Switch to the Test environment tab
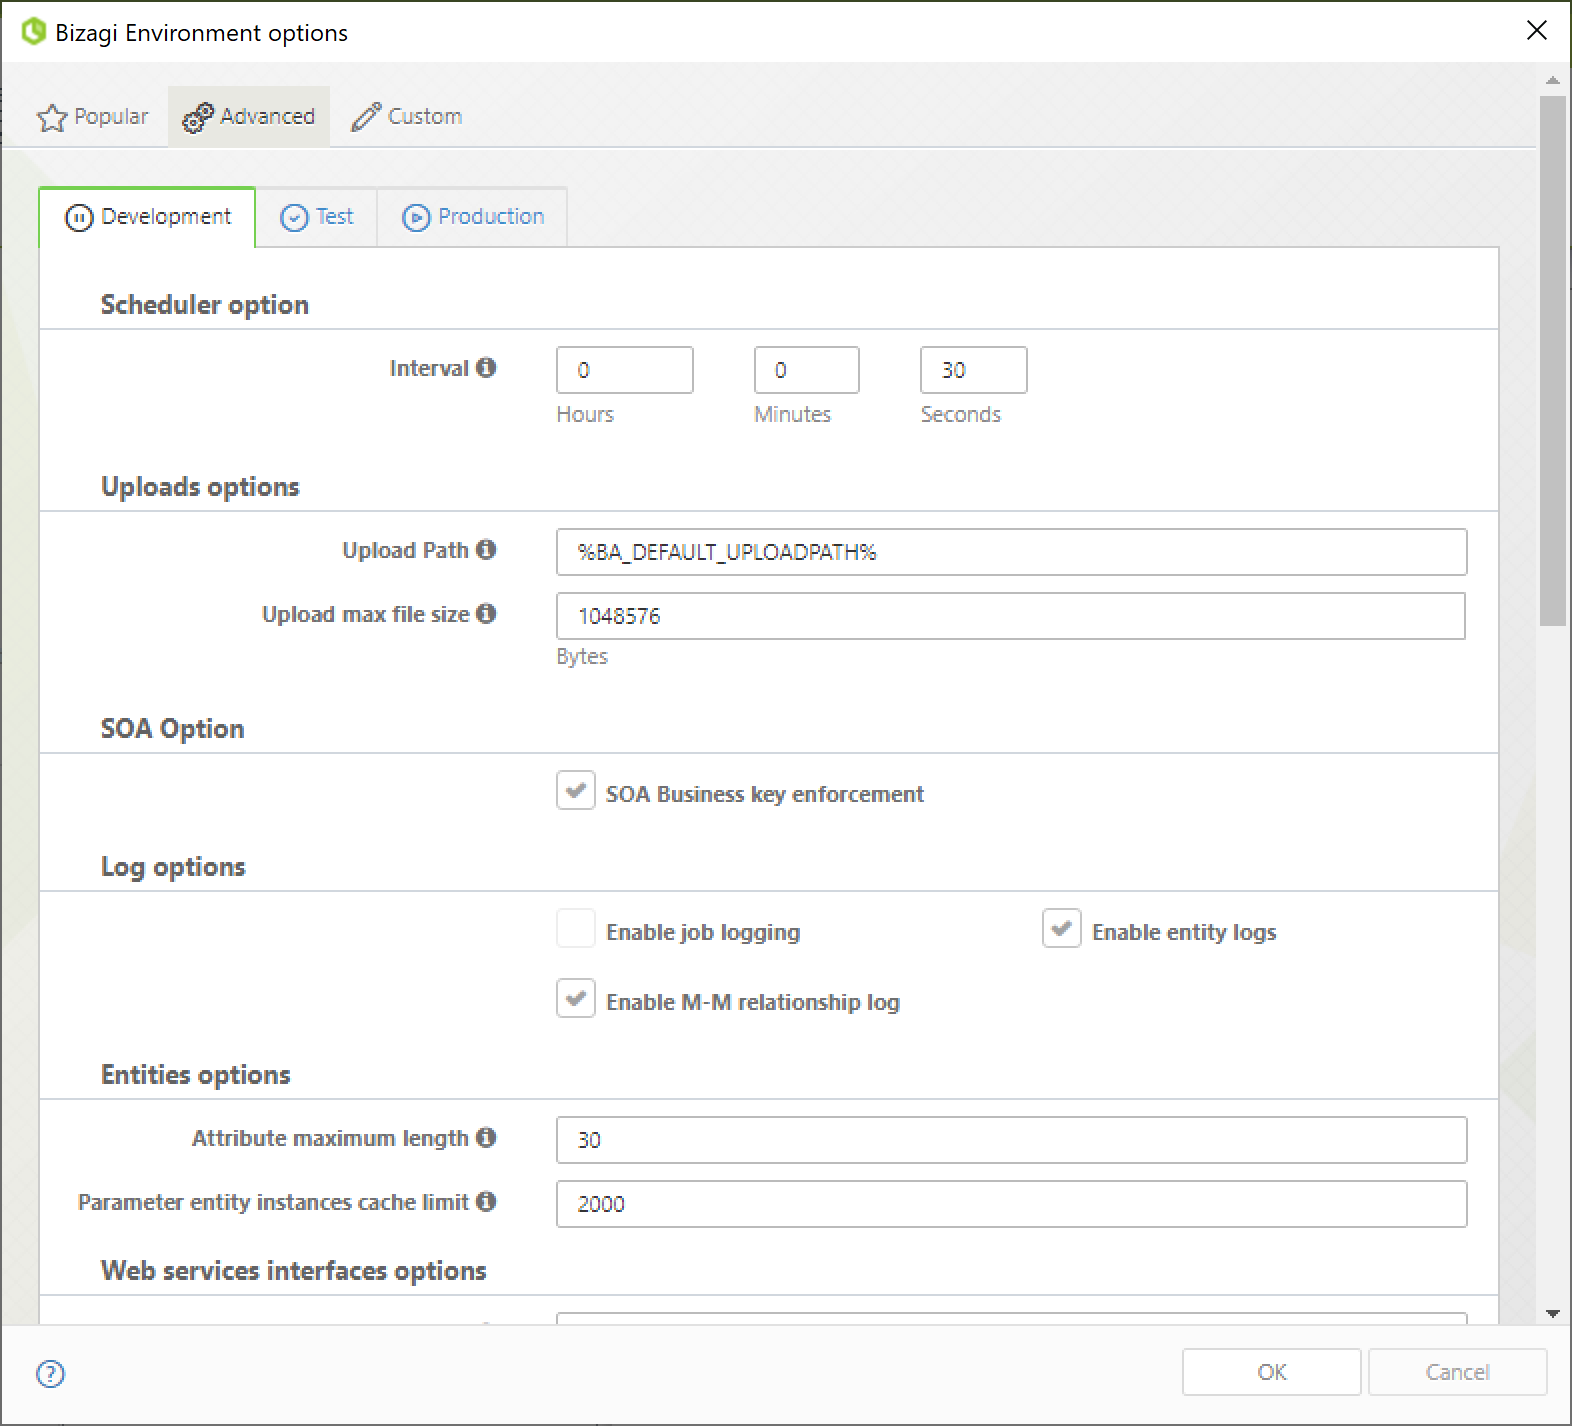The image size is (1572, 1426). pos(317,217)
